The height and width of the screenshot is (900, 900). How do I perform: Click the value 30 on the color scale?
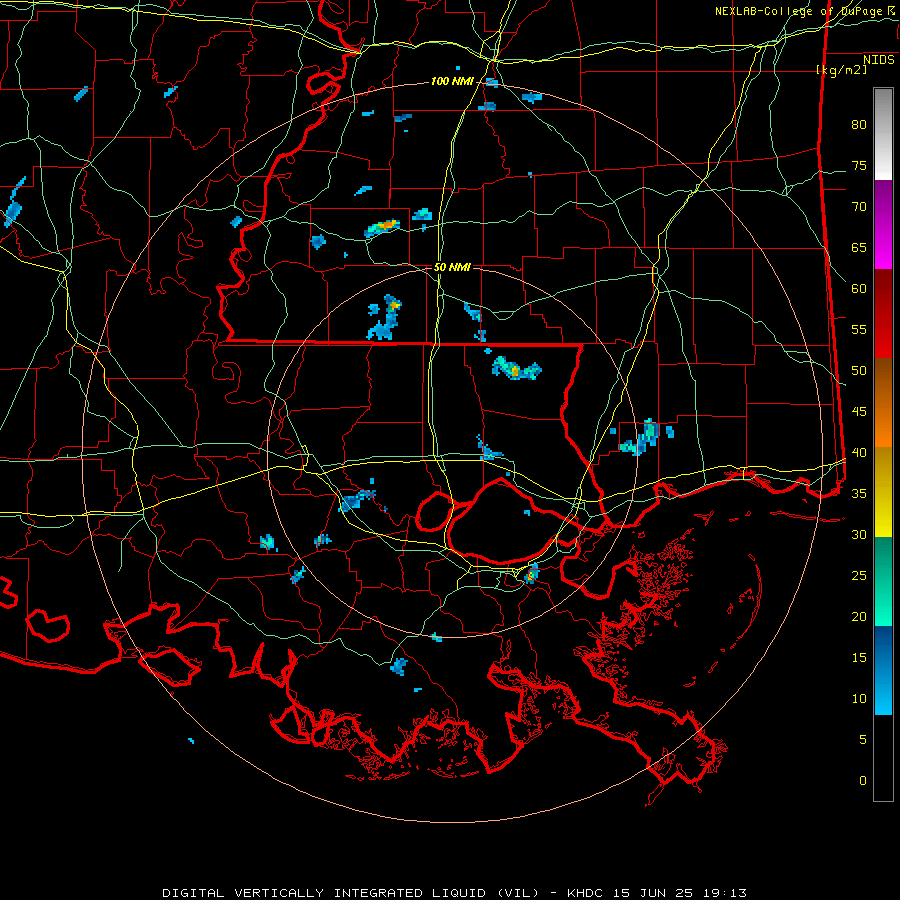859,535
